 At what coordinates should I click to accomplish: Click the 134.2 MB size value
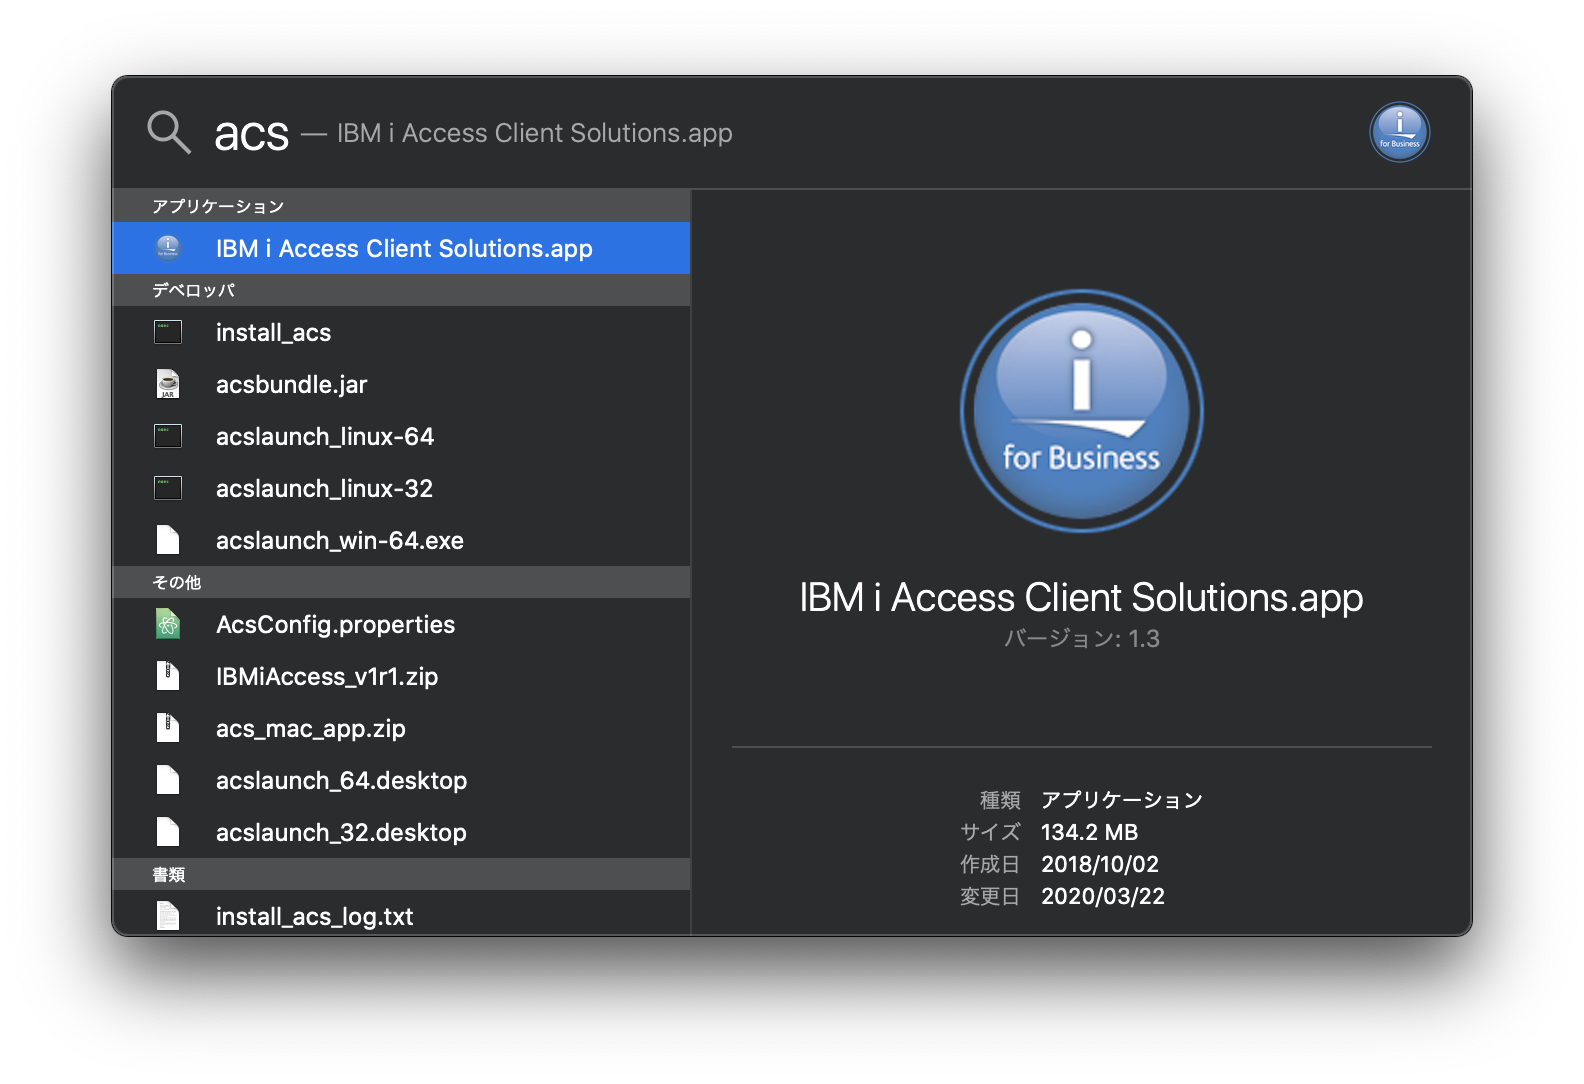coord(1089,832)
